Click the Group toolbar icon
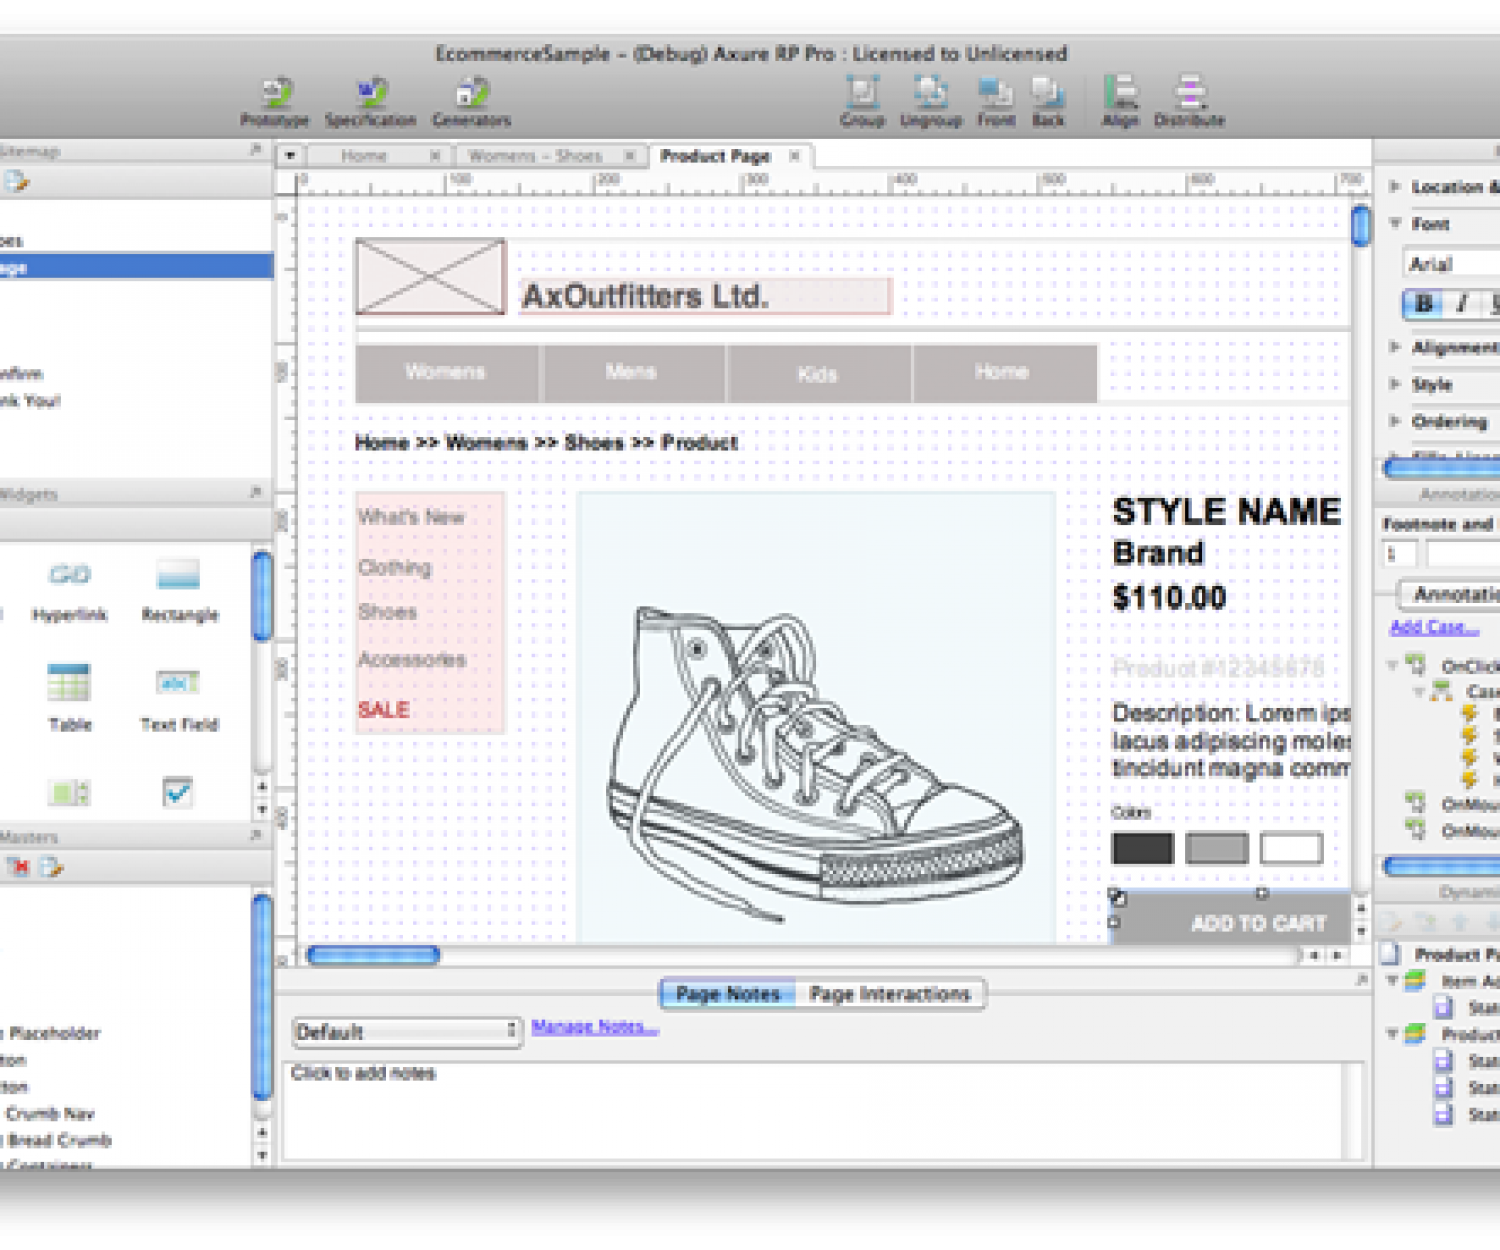Screen dimensions: 1500x1250 pos(862,93)
